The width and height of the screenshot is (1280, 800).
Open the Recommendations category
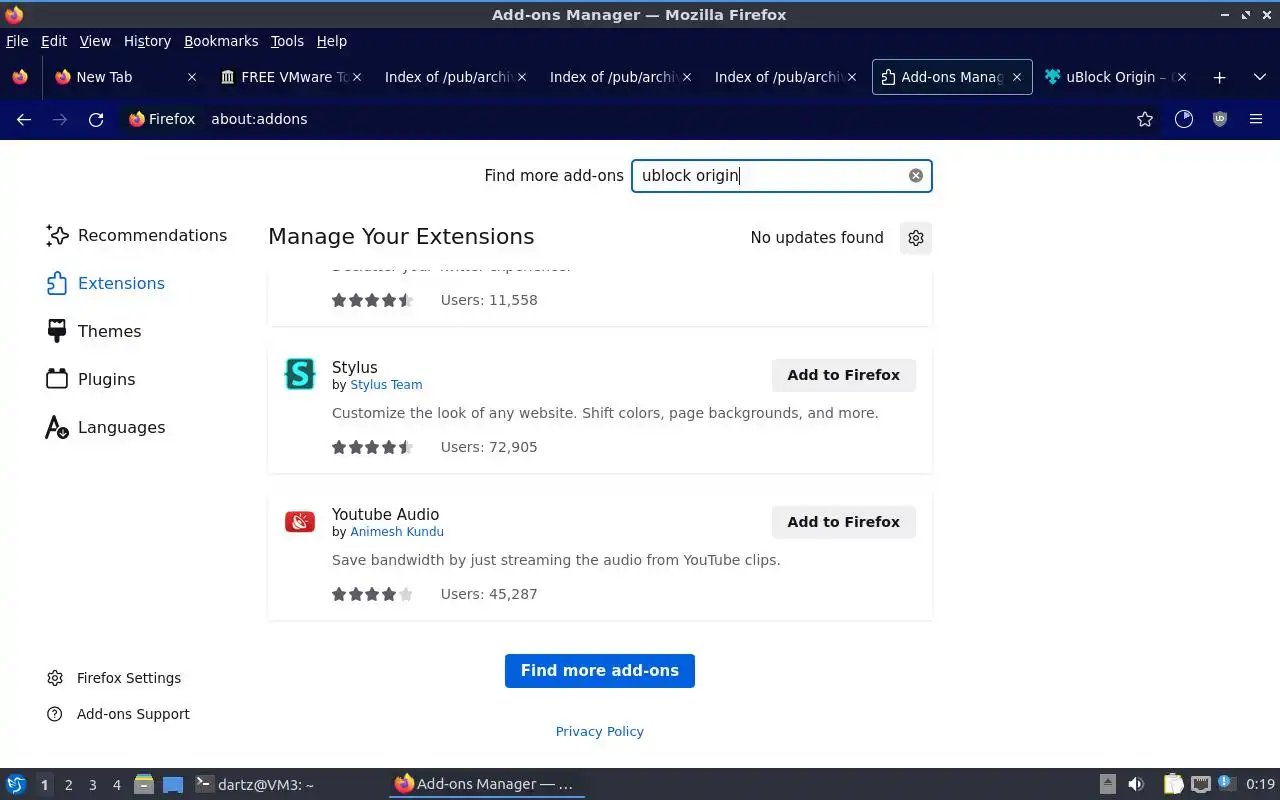pyautogui.click(x=136, y=235)
